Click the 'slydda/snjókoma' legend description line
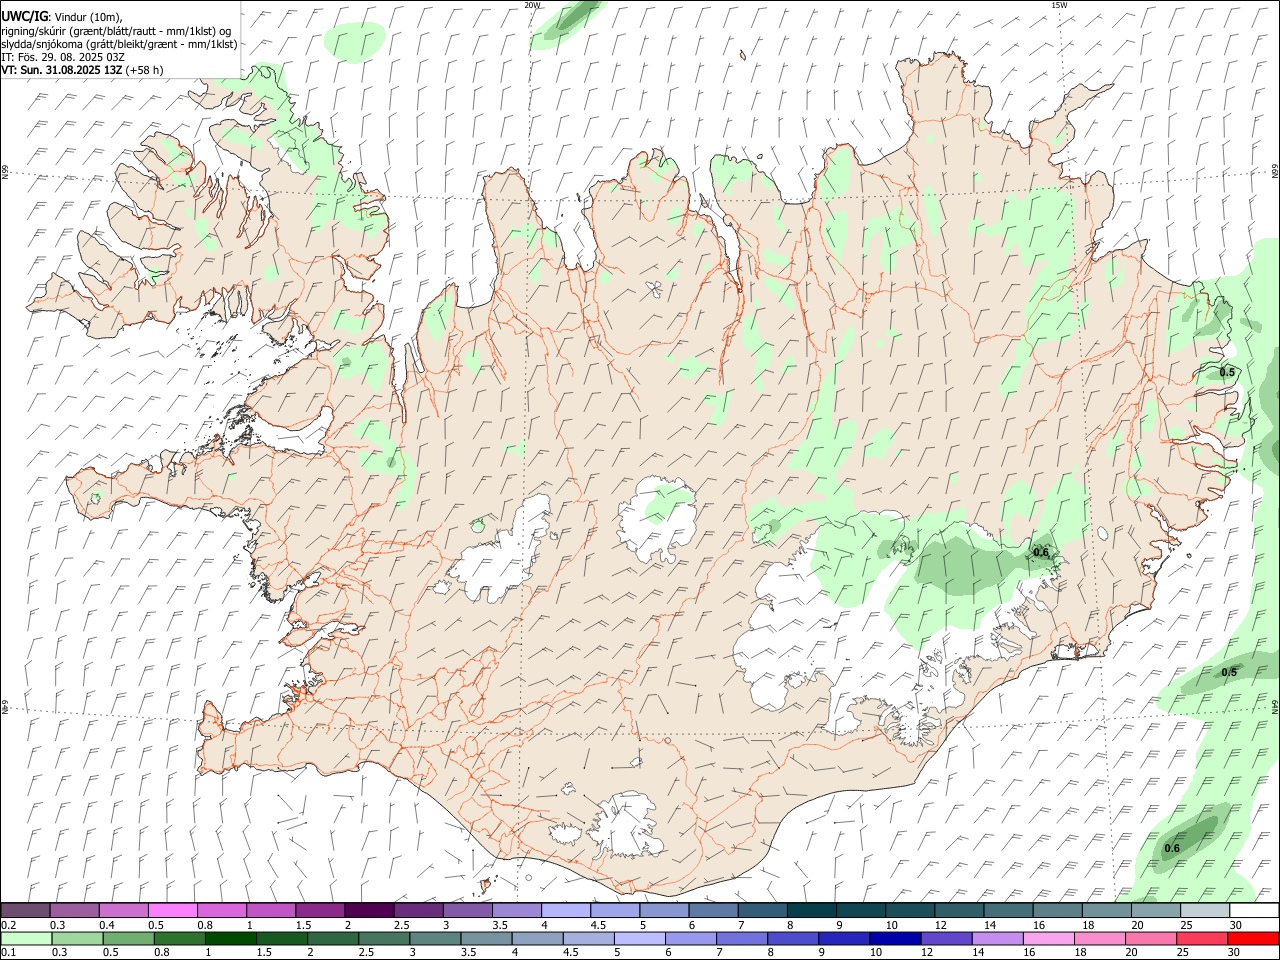This screenshot has width=1280, height=960. point(119,44)
